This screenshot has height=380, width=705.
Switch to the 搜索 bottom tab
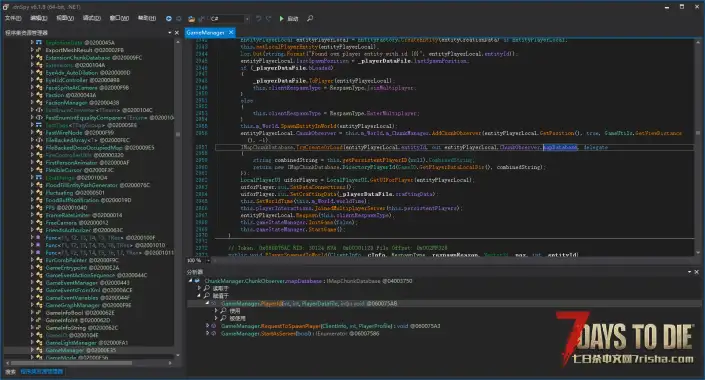tap(10, 371)
